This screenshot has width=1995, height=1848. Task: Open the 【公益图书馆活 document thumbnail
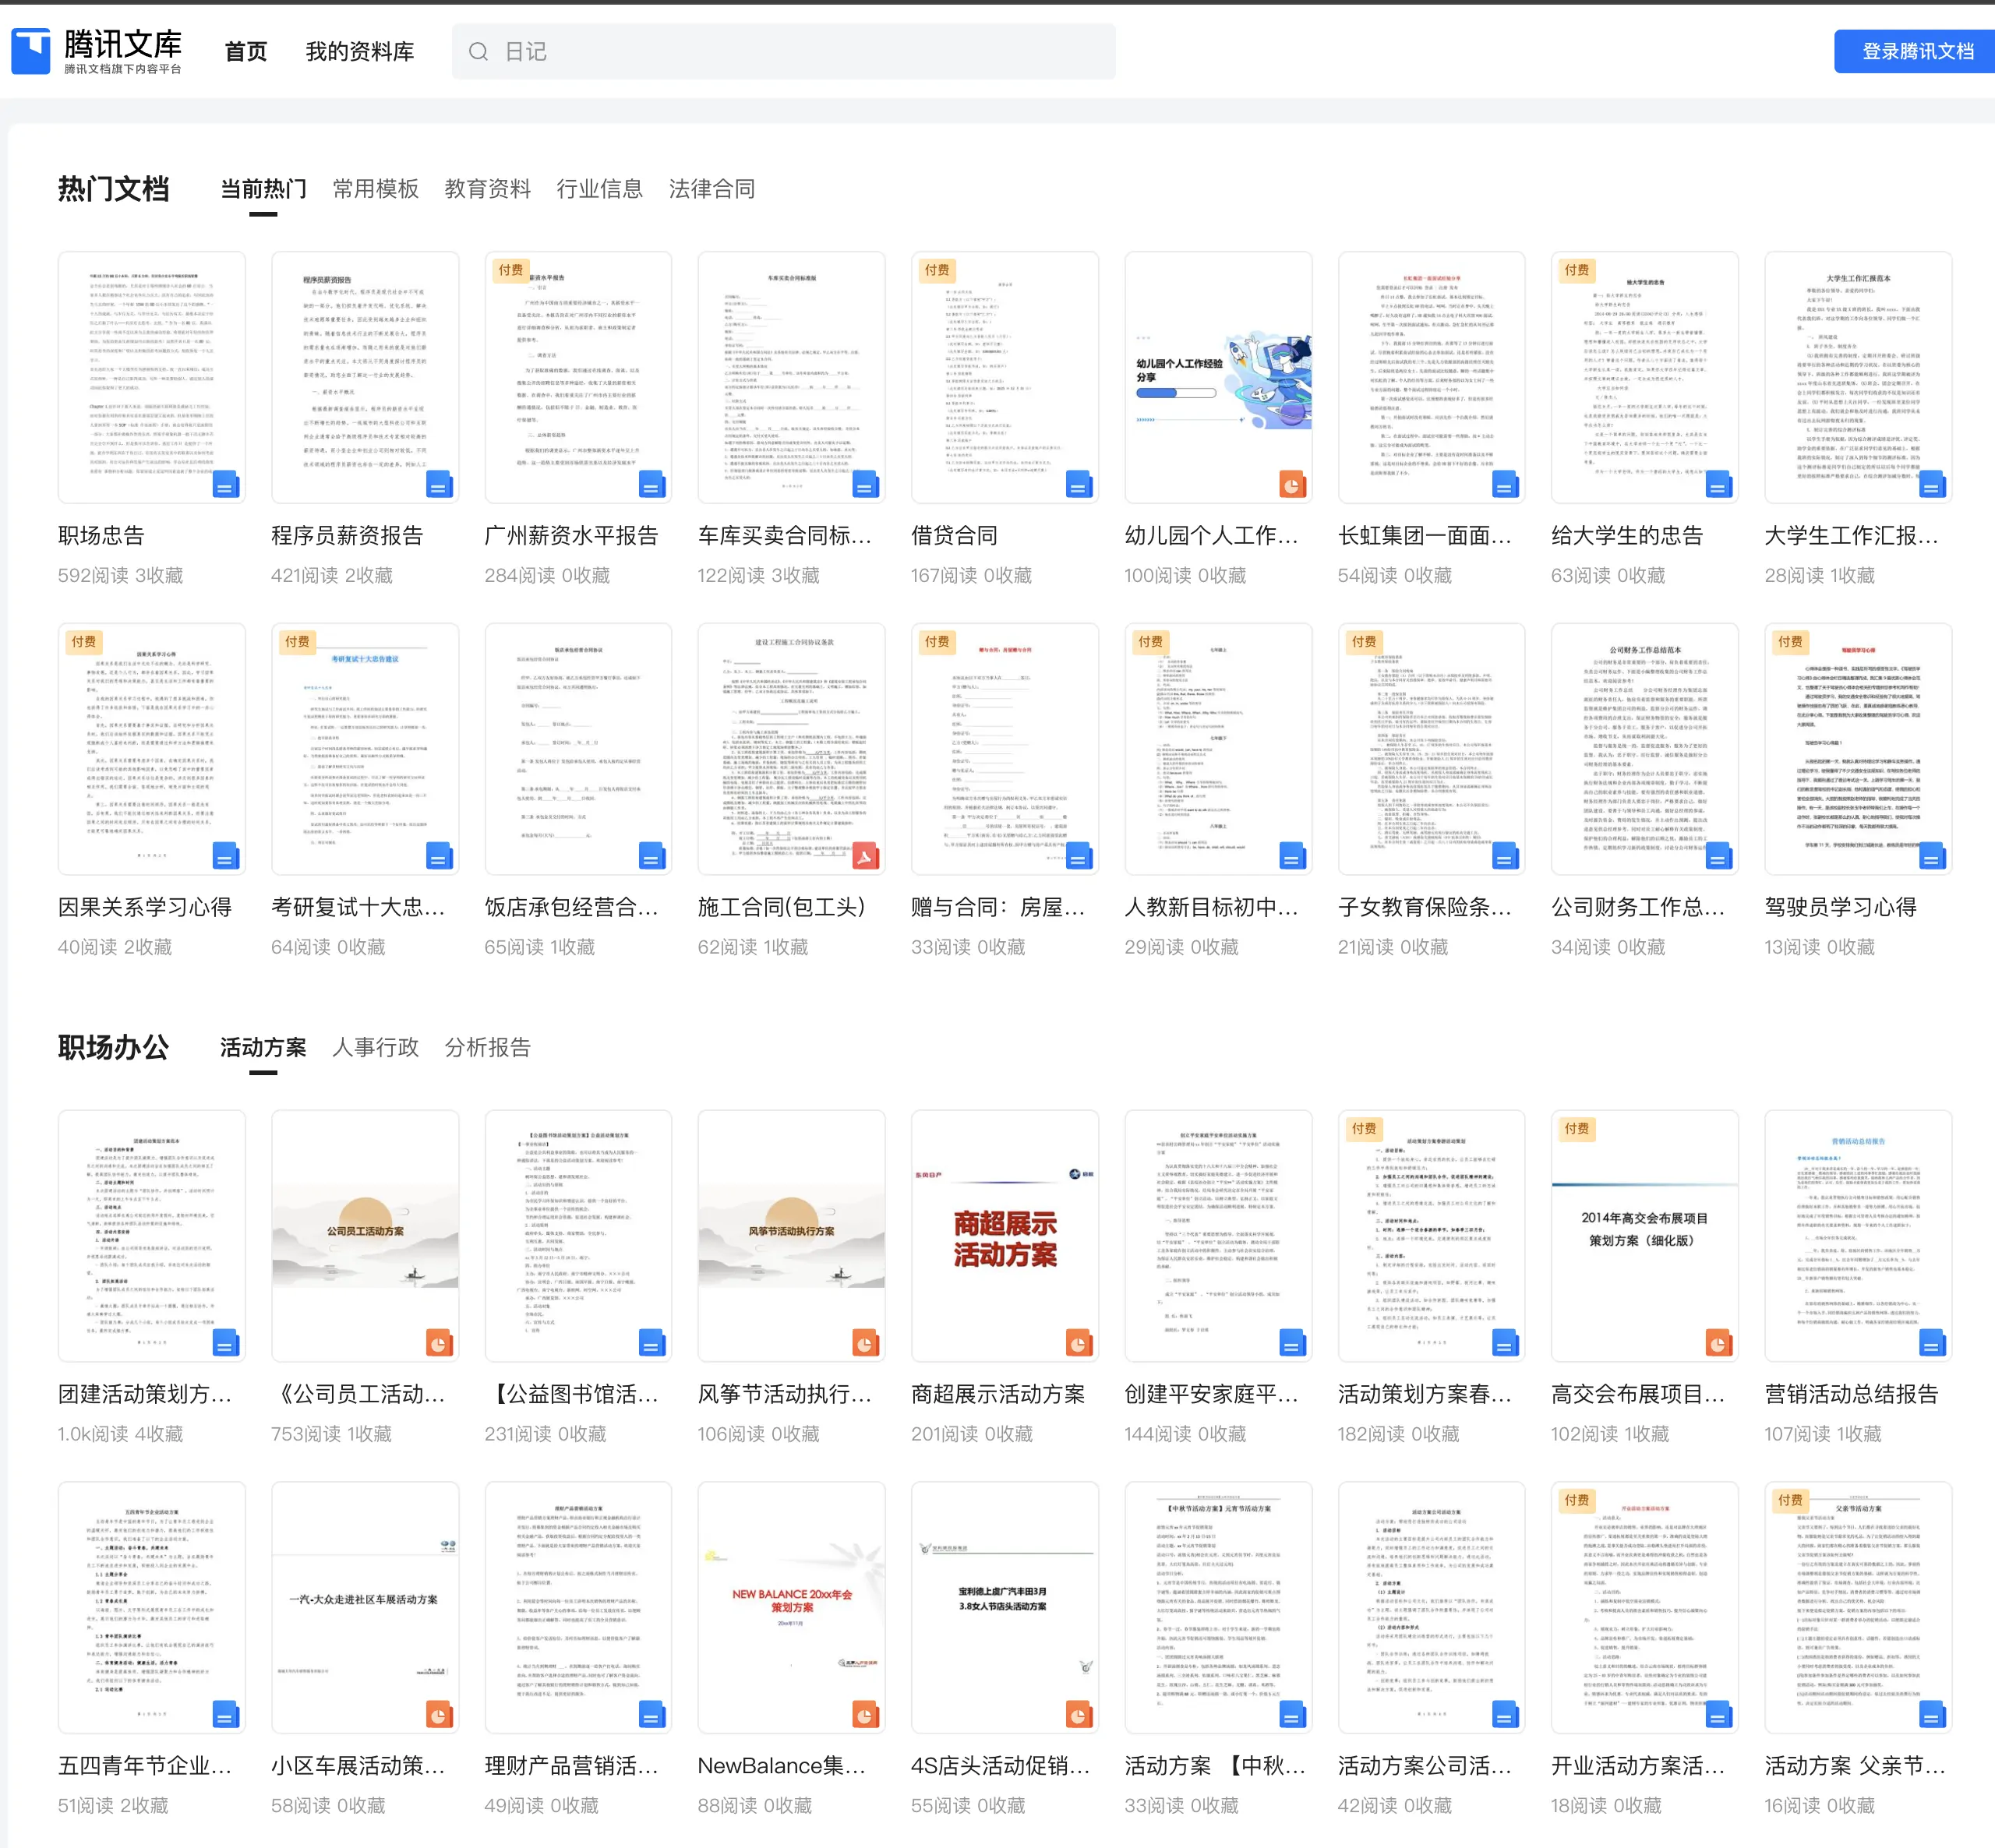(578, 1236)
